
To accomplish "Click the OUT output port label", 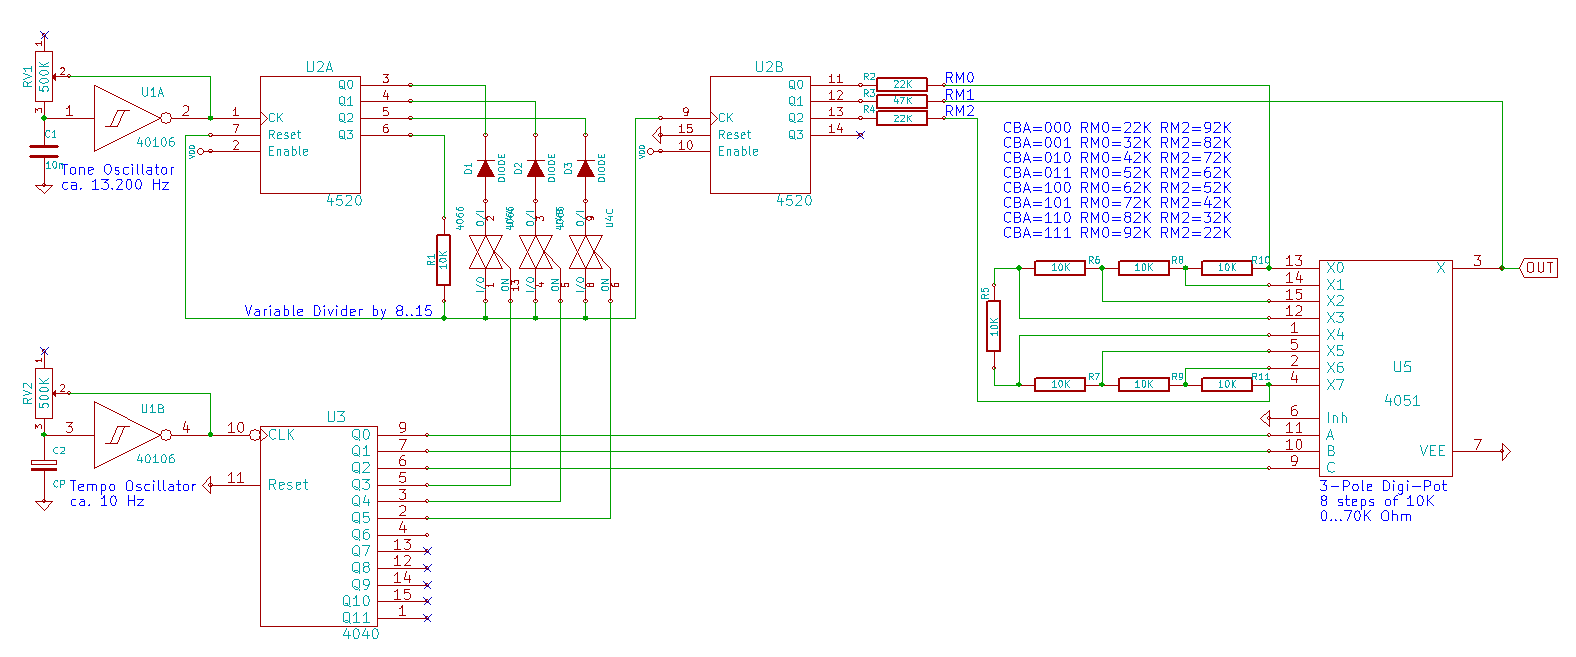I will 1539,268.
